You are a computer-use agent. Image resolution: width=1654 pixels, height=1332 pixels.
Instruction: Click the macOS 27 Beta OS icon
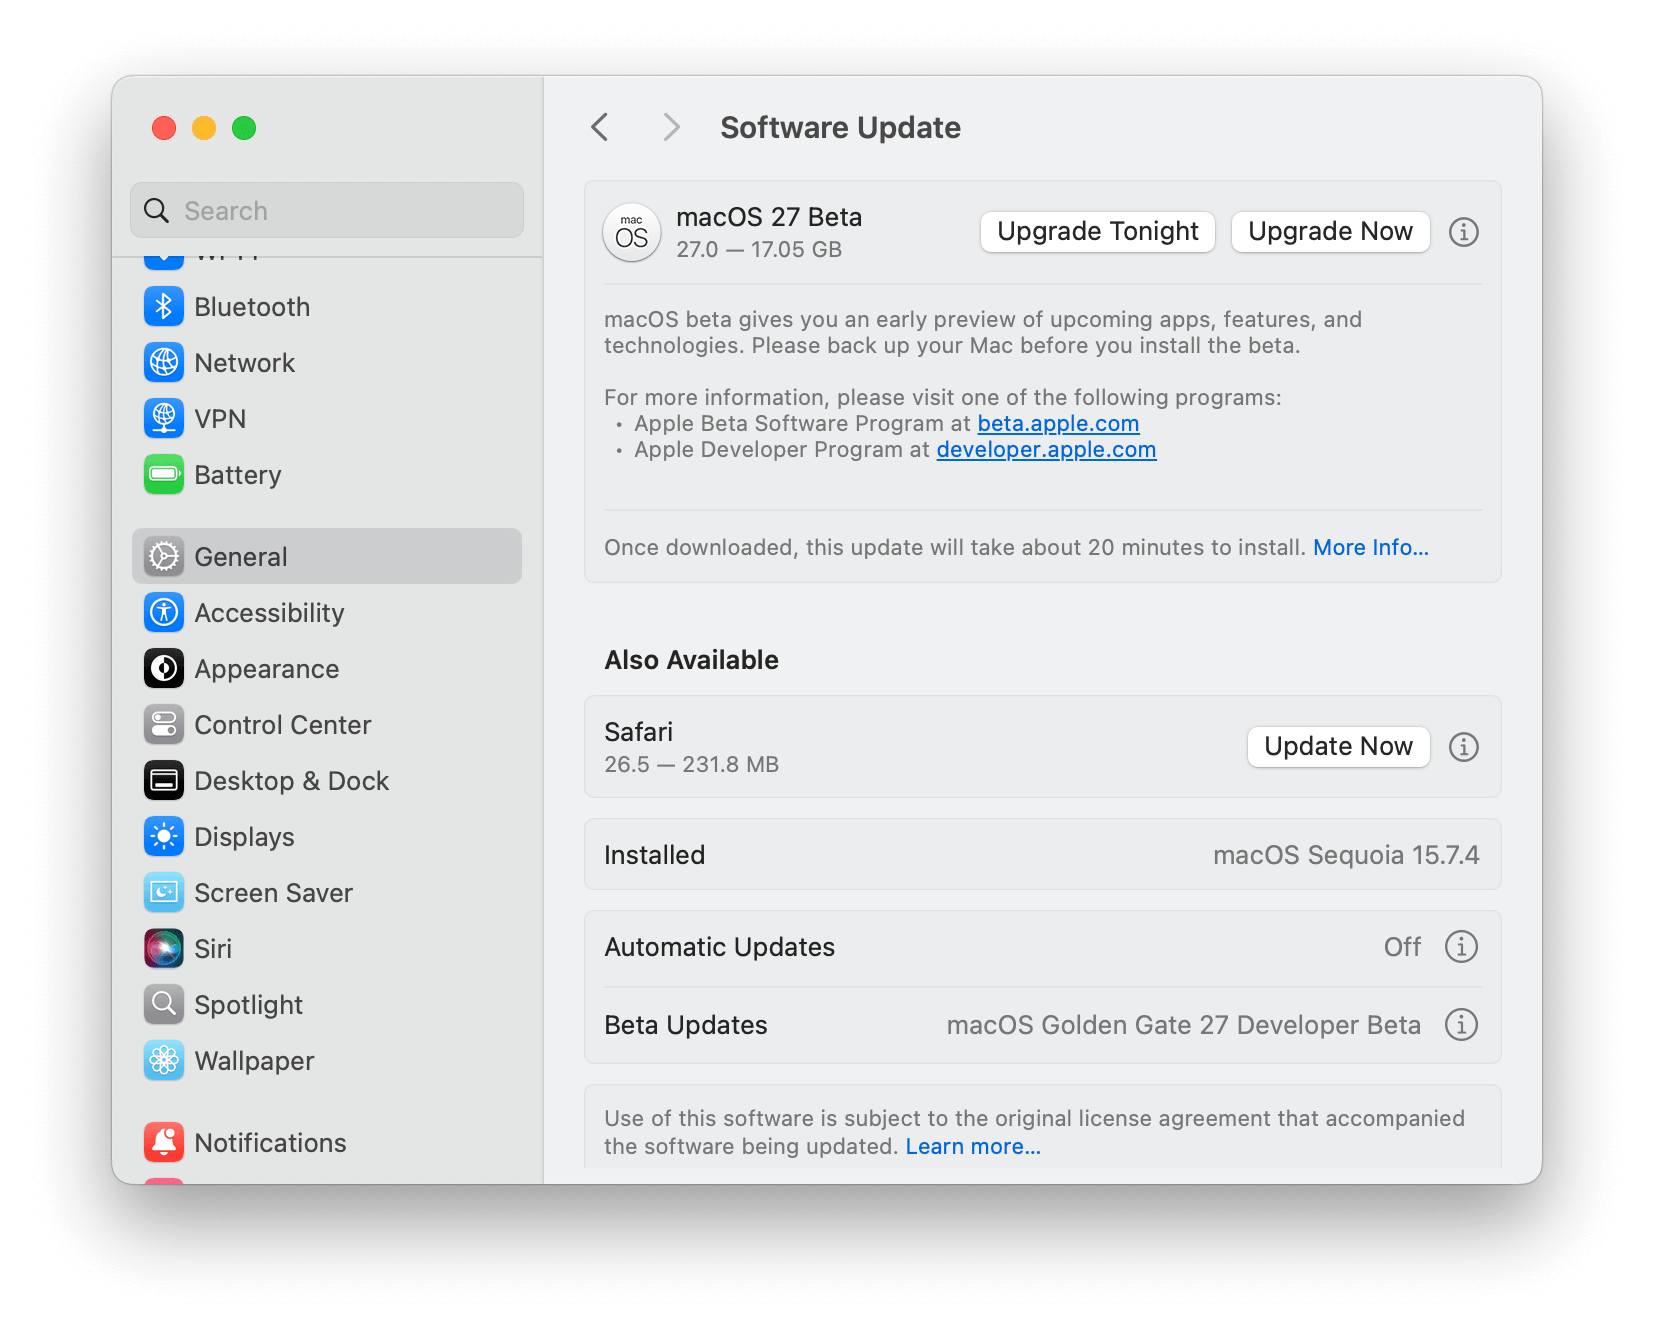(x=632, y=233)
